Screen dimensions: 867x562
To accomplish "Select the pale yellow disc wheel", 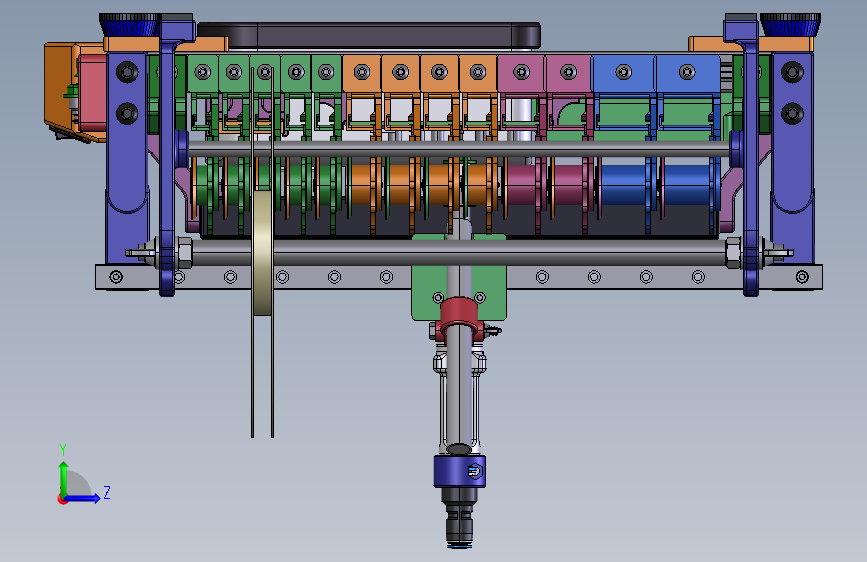I will coord(263,253).
